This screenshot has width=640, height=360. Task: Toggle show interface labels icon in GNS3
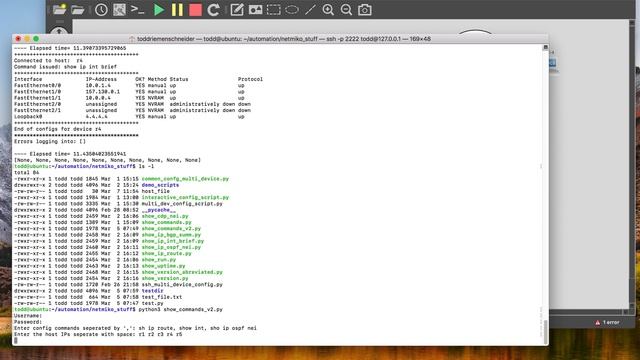point(119,10)
